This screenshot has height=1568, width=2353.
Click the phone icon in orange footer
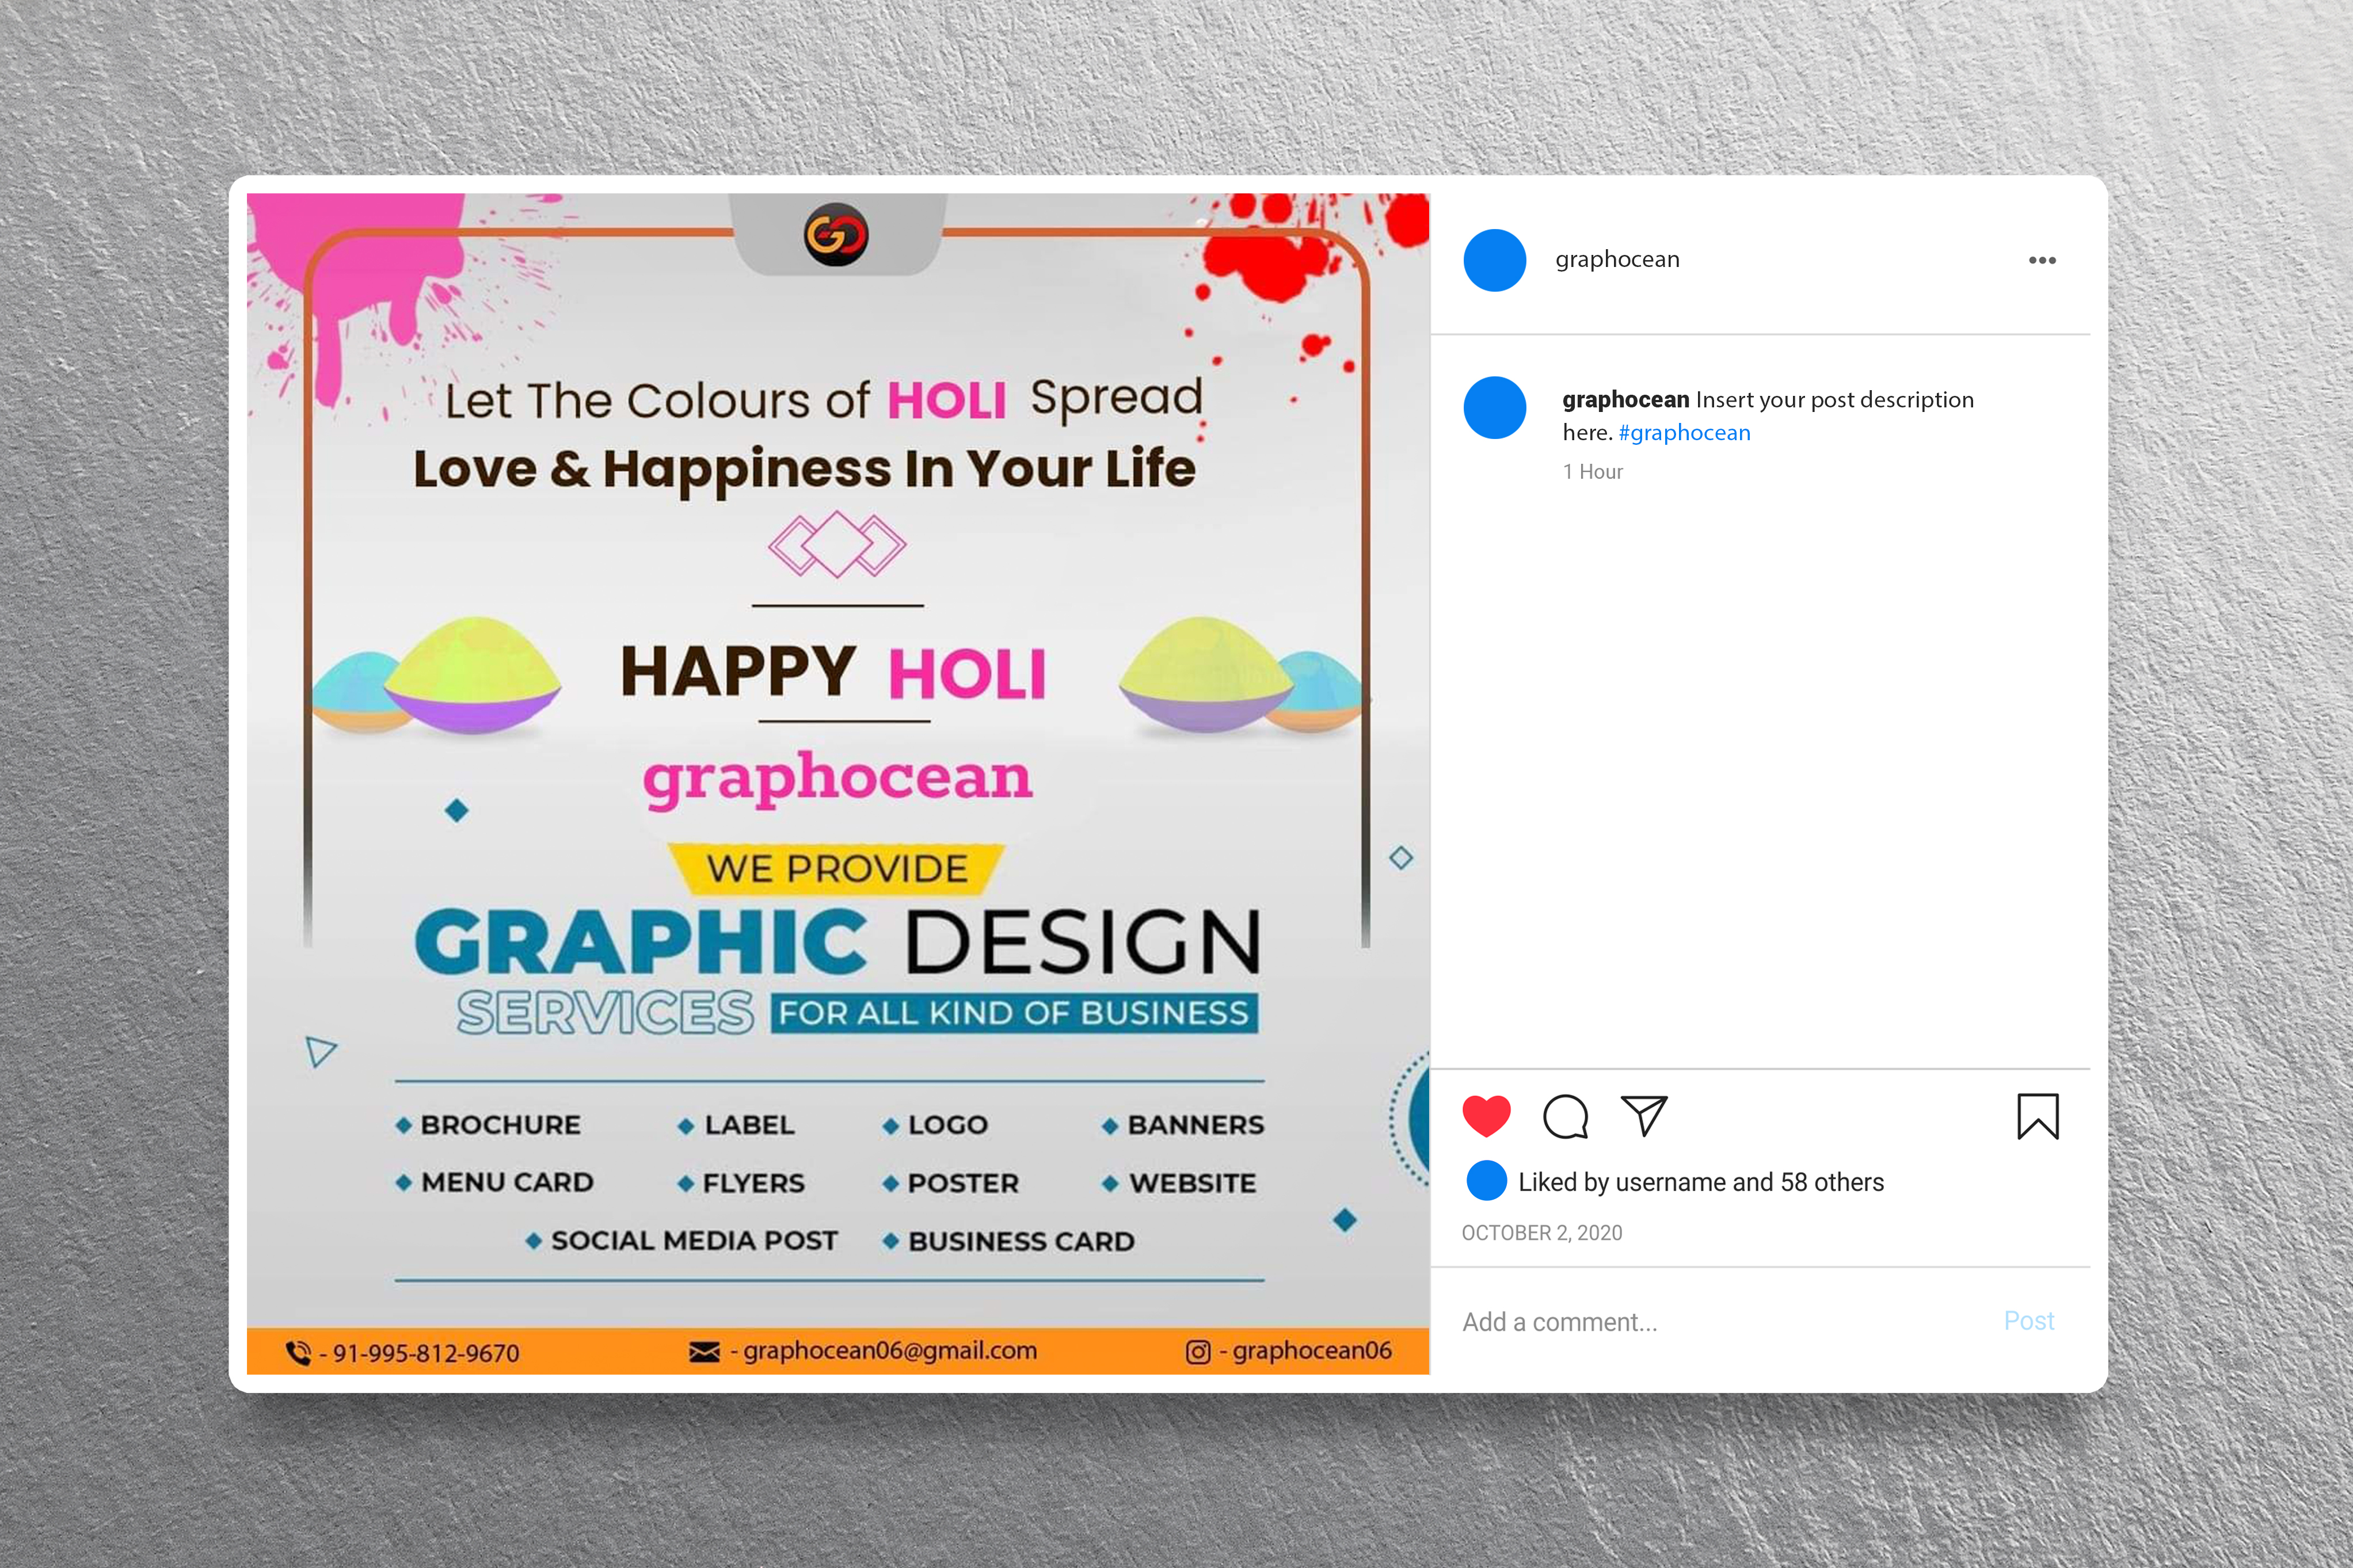(x=298, y=1353)
